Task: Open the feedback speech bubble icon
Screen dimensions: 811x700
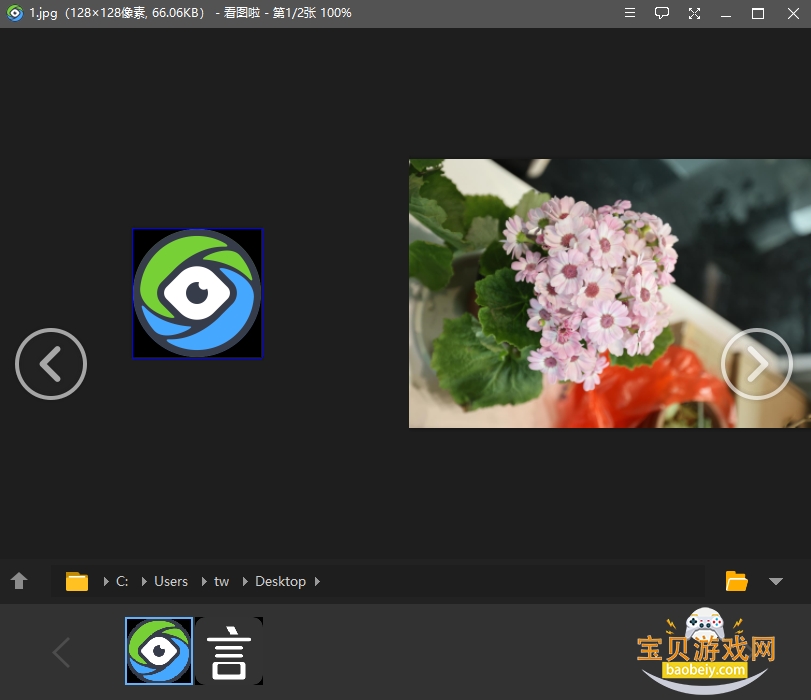Action: pos(662,13)
